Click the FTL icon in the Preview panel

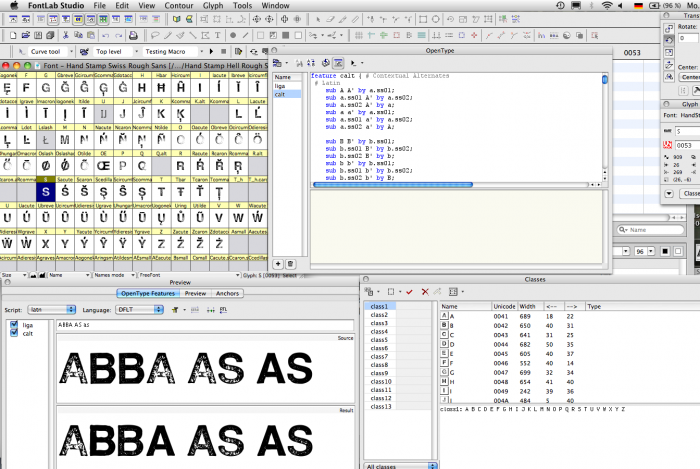(224, 310)
